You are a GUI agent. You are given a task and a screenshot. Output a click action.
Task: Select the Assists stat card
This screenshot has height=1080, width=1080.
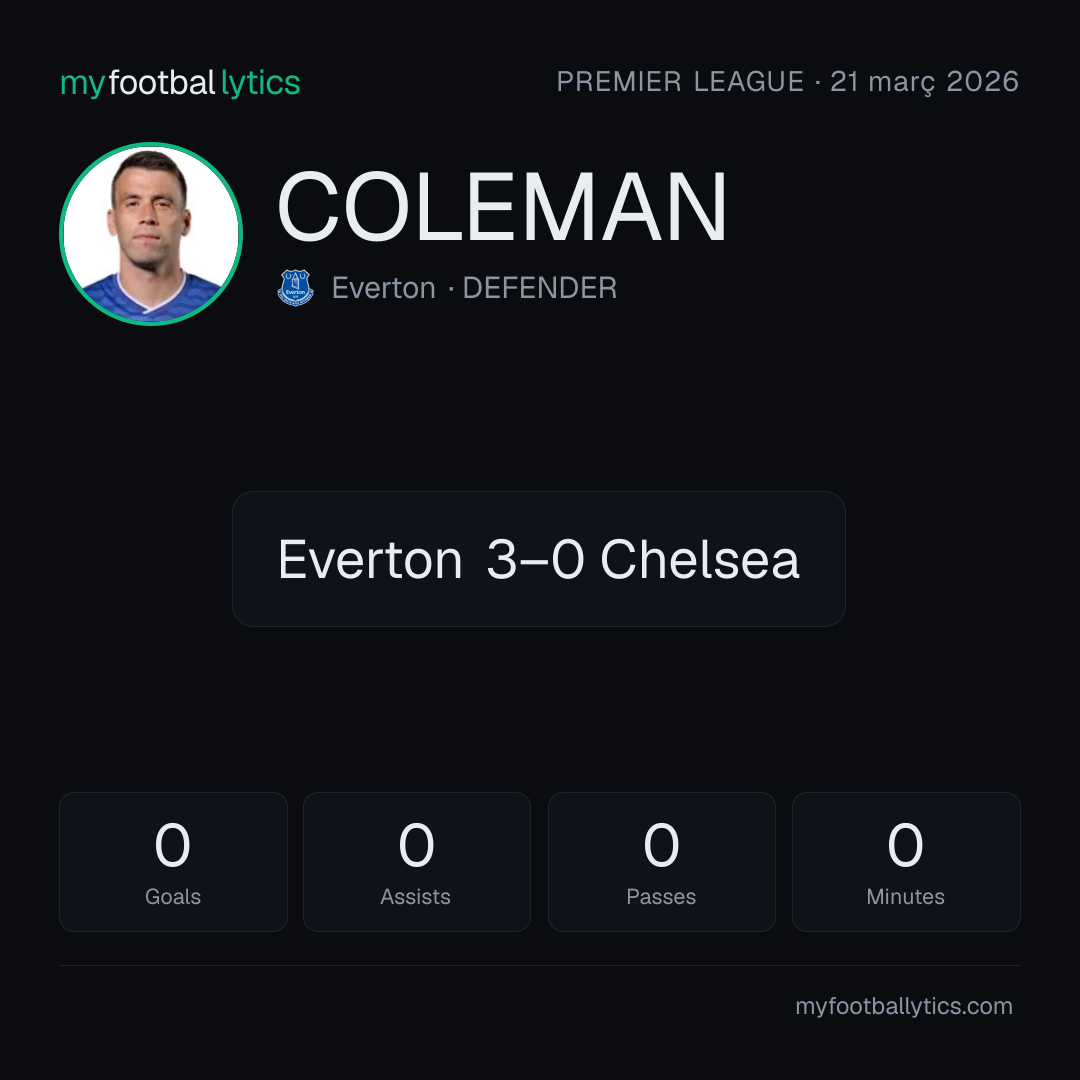[417, 862]
